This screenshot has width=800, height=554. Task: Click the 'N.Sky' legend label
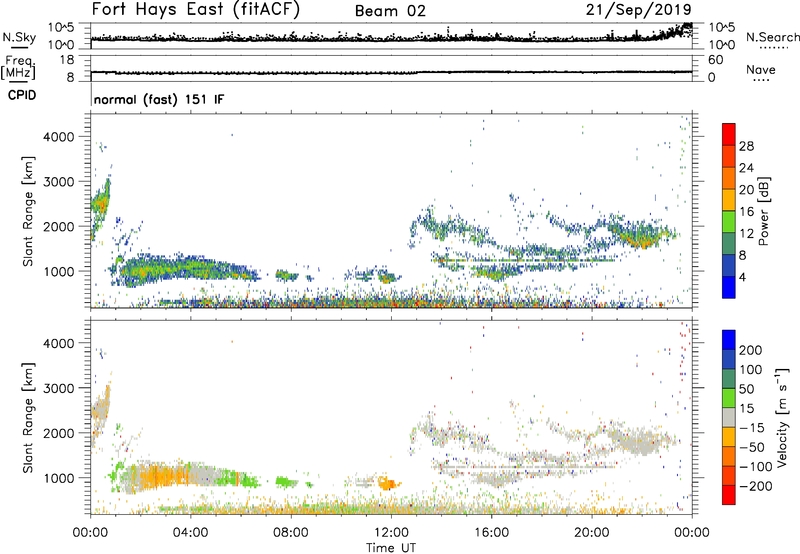pos(19,37)
